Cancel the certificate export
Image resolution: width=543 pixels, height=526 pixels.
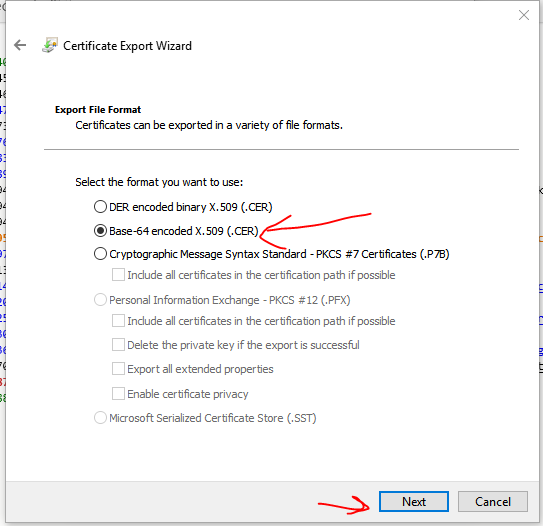pyautogui.click(x=493, y=501)
